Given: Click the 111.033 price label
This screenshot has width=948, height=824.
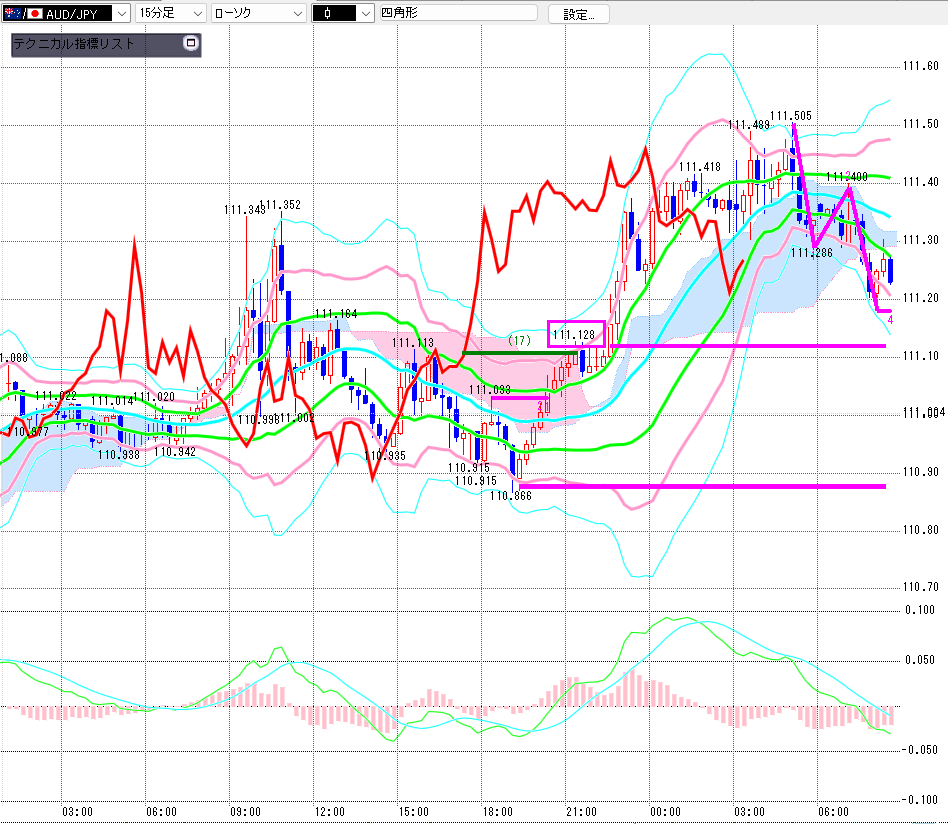Looking at the screenshot, I should (490, 390).
